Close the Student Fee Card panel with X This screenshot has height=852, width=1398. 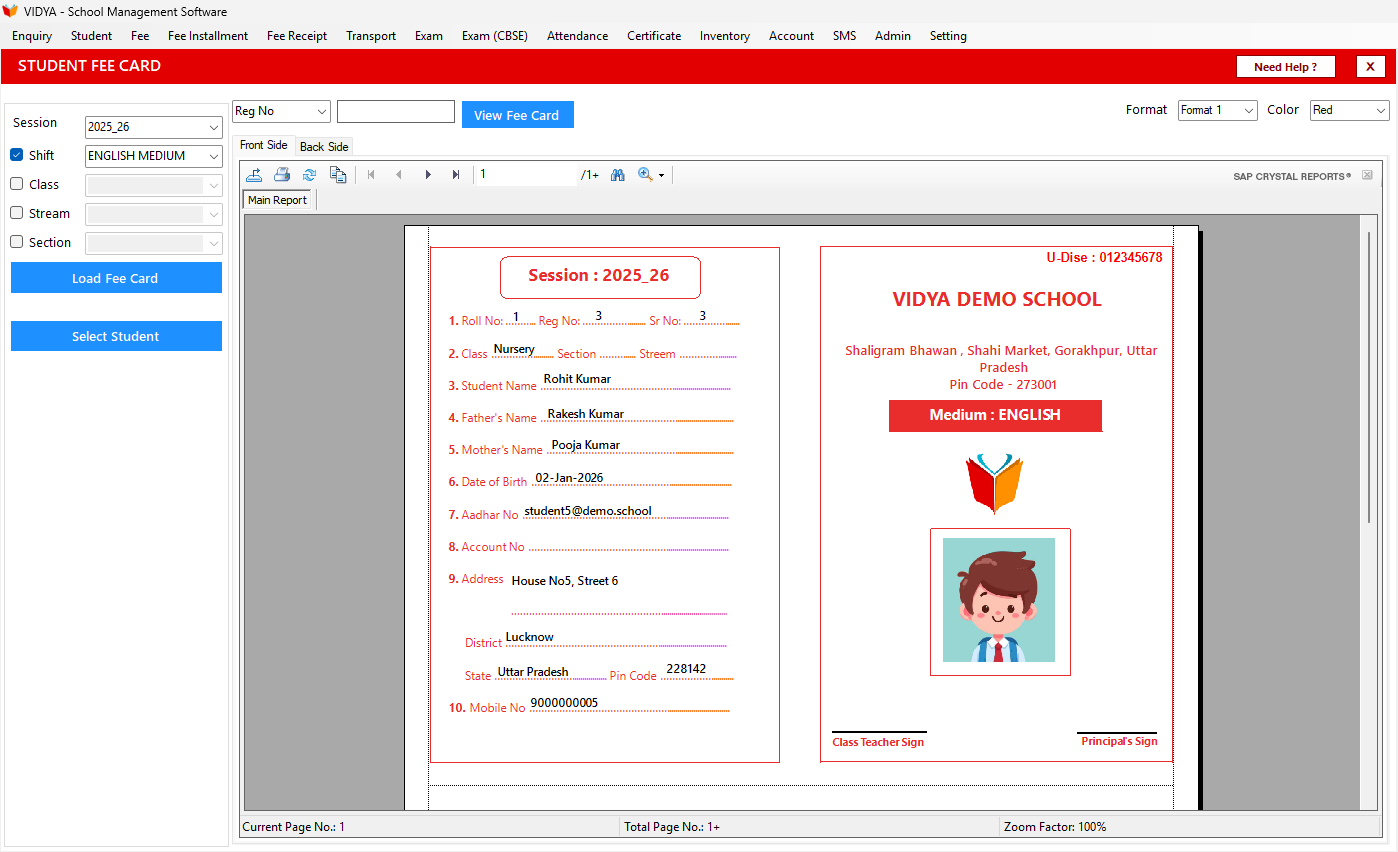(x=1370, y=67)
